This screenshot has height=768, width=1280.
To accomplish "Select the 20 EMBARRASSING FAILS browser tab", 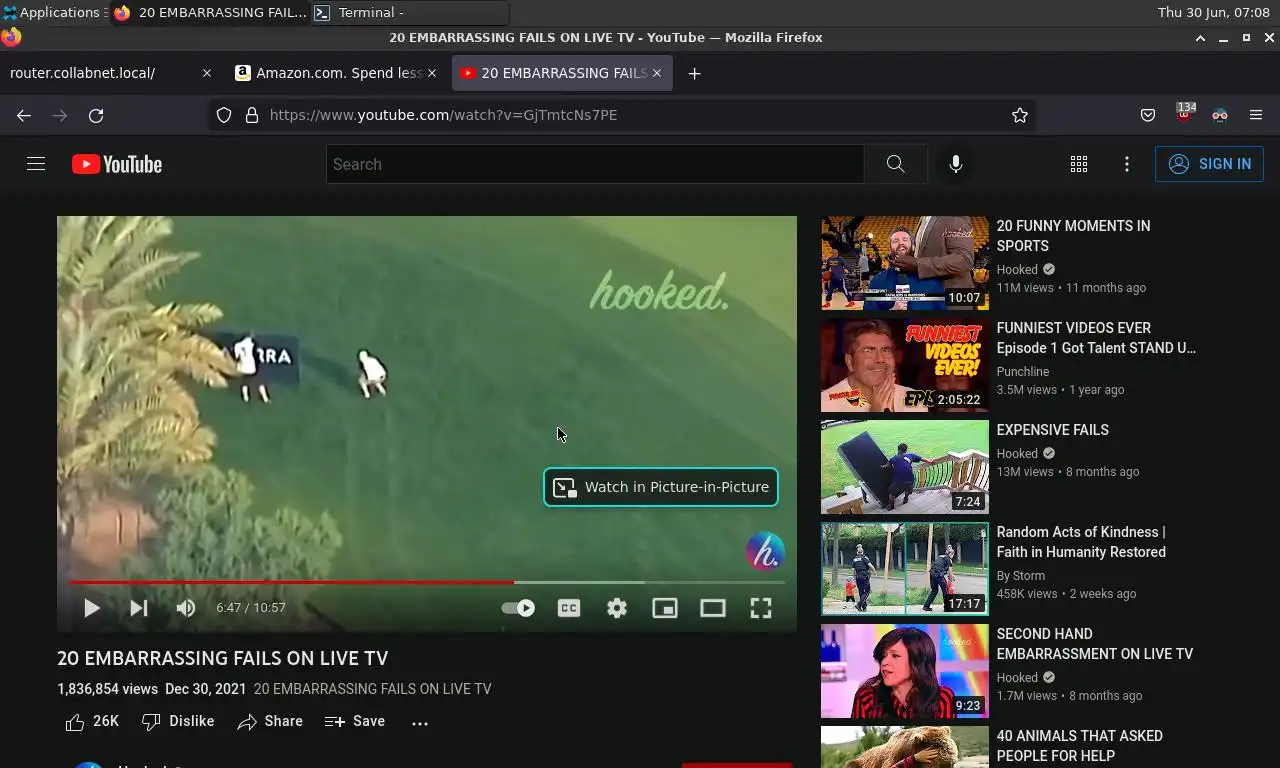I will pos(562,73).
